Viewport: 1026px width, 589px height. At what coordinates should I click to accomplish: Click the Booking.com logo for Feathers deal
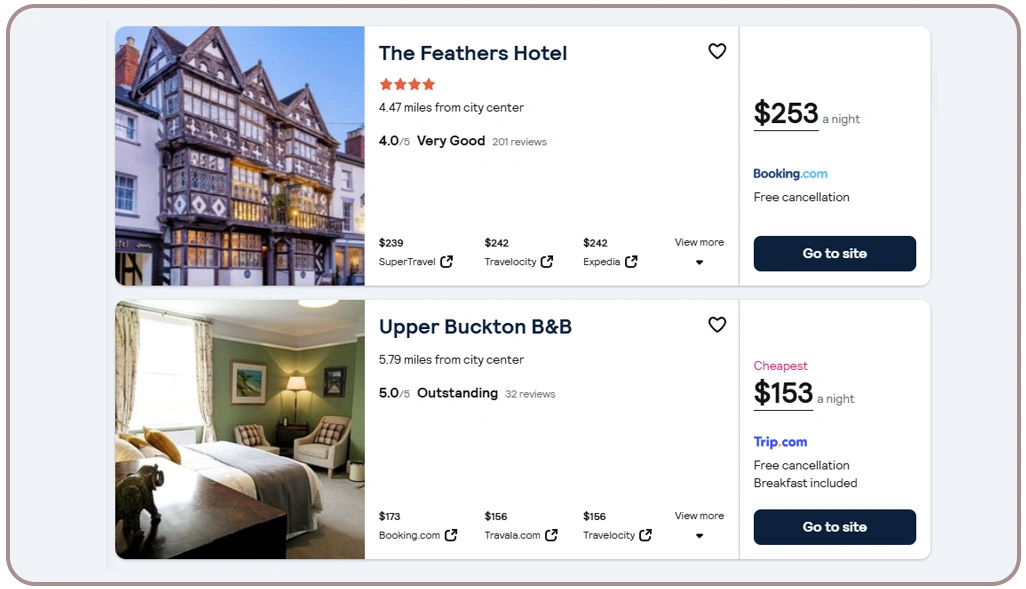pos(790,174)
